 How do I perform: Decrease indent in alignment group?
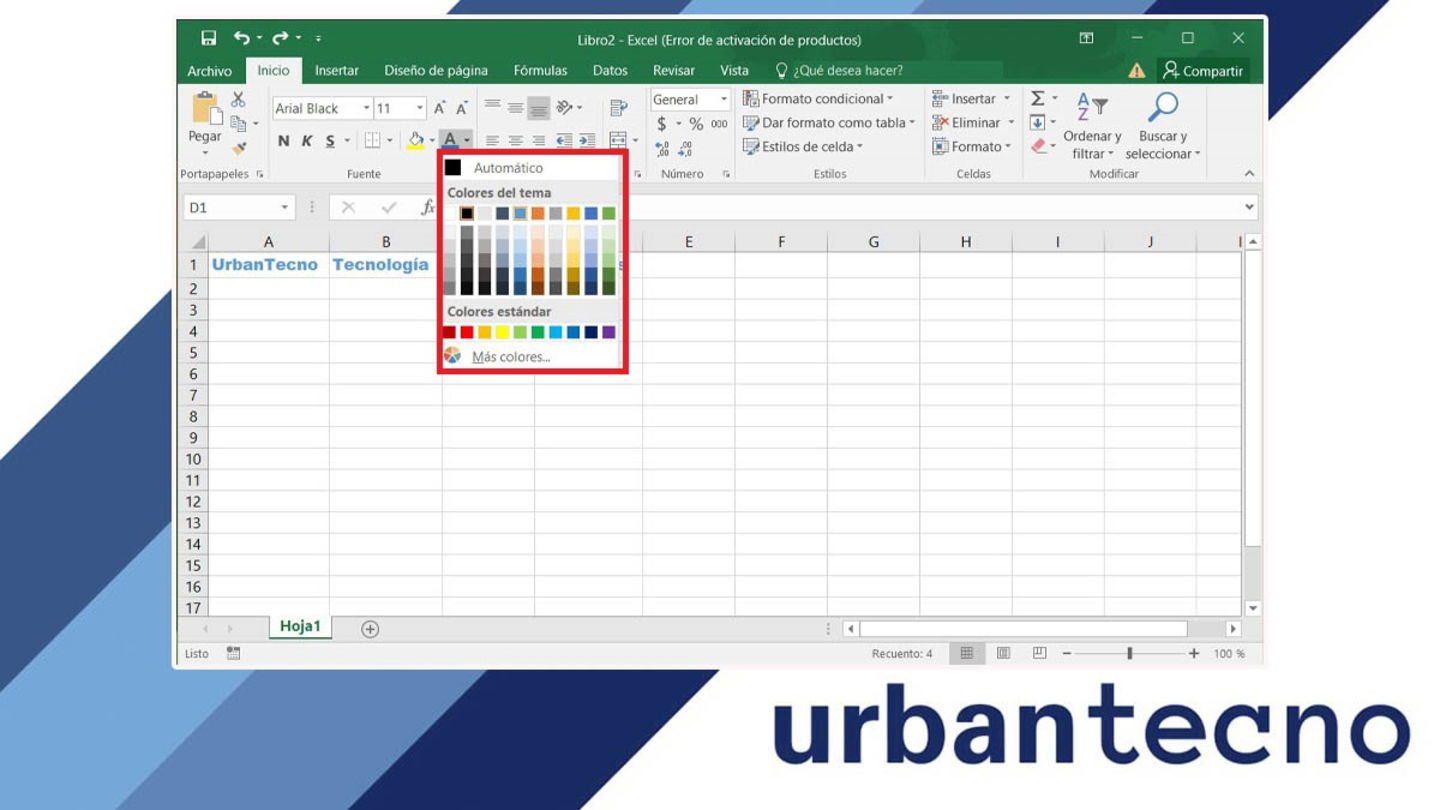coord(564,141)
